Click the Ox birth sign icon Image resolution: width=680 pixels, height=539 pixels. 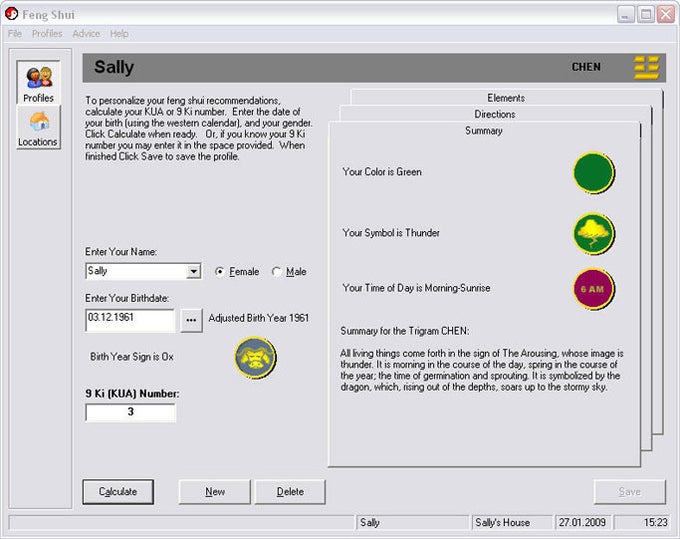point(255,357)
